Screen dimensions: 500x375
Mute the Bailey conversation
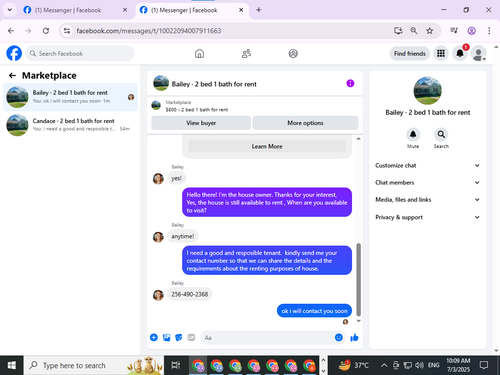point(413,134)
